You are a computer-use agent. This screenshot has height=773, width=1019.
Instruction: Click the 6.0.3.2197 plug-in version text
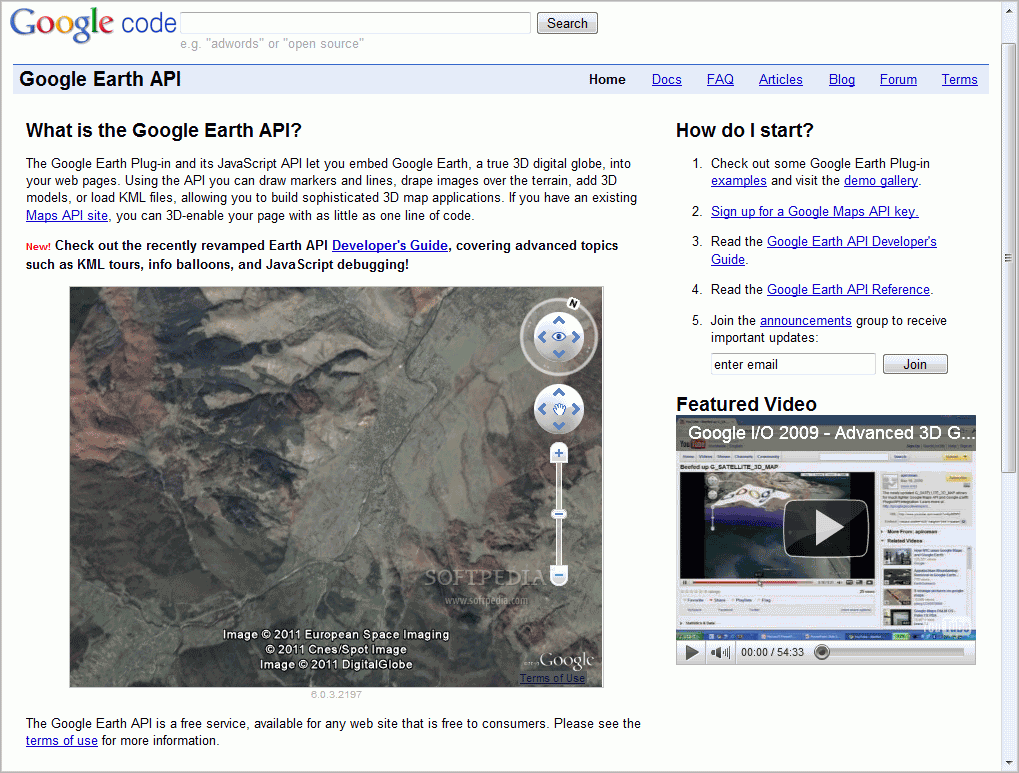[336, 694]
